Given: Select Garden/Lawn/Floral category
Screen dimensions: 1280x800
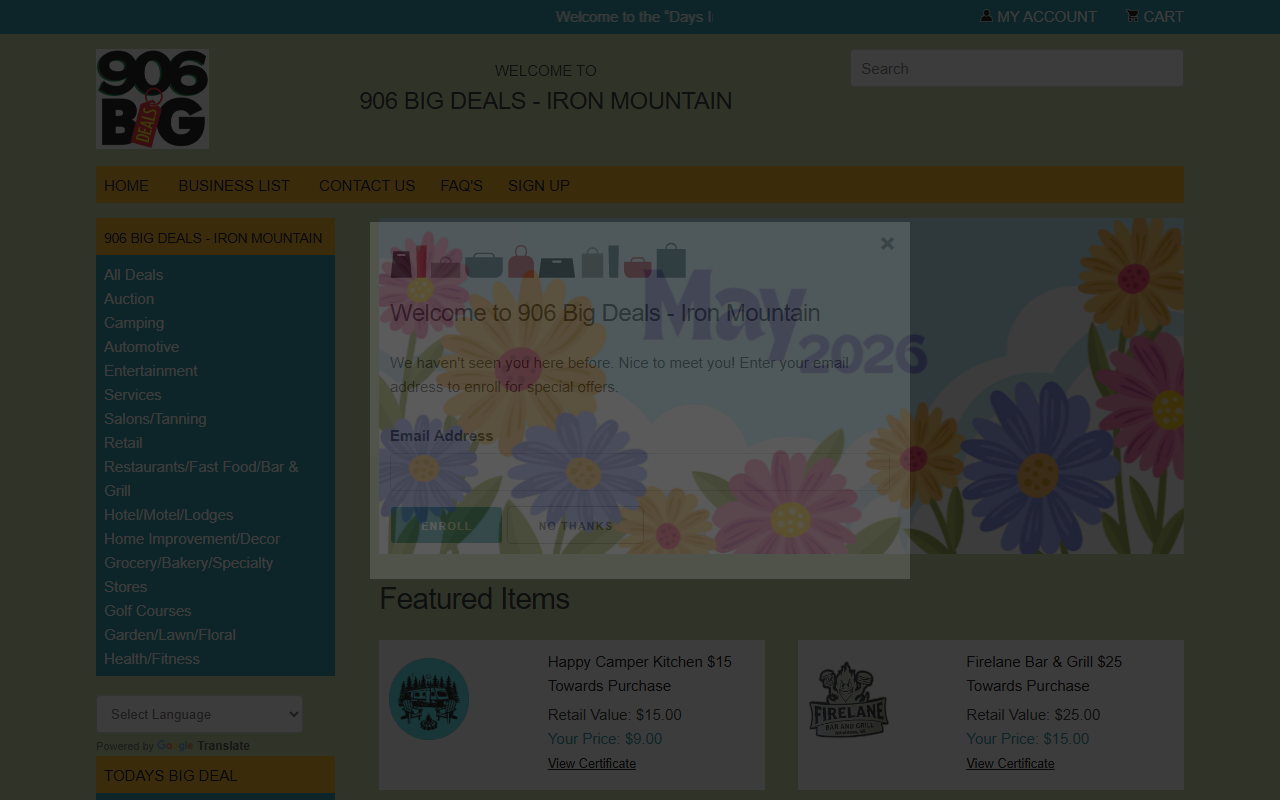Looking at the screenshot, I should click(x=170, y=635).
